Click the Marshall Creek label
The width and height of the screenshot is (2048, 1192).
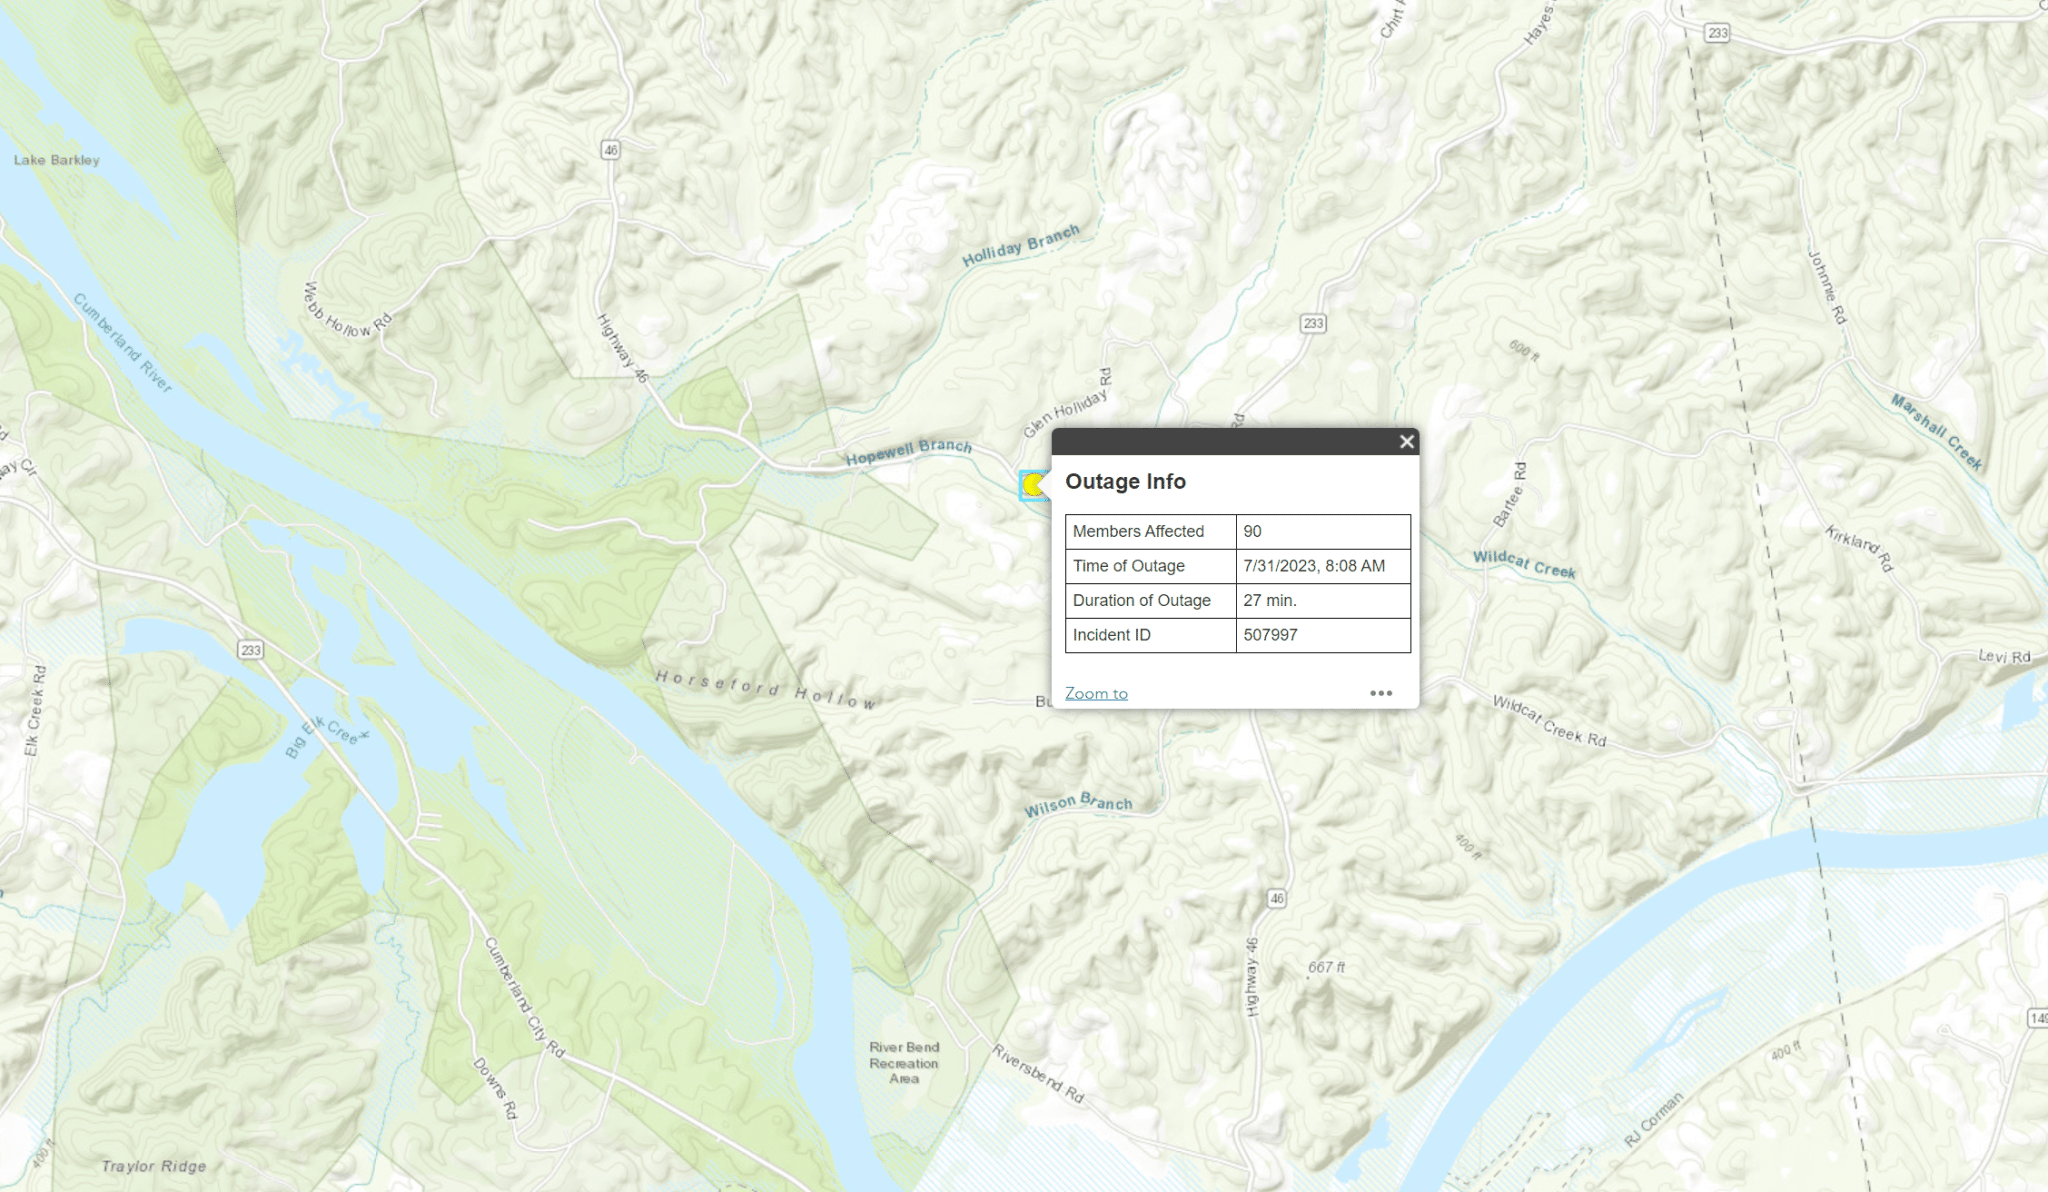click(x=1936, y=432)
